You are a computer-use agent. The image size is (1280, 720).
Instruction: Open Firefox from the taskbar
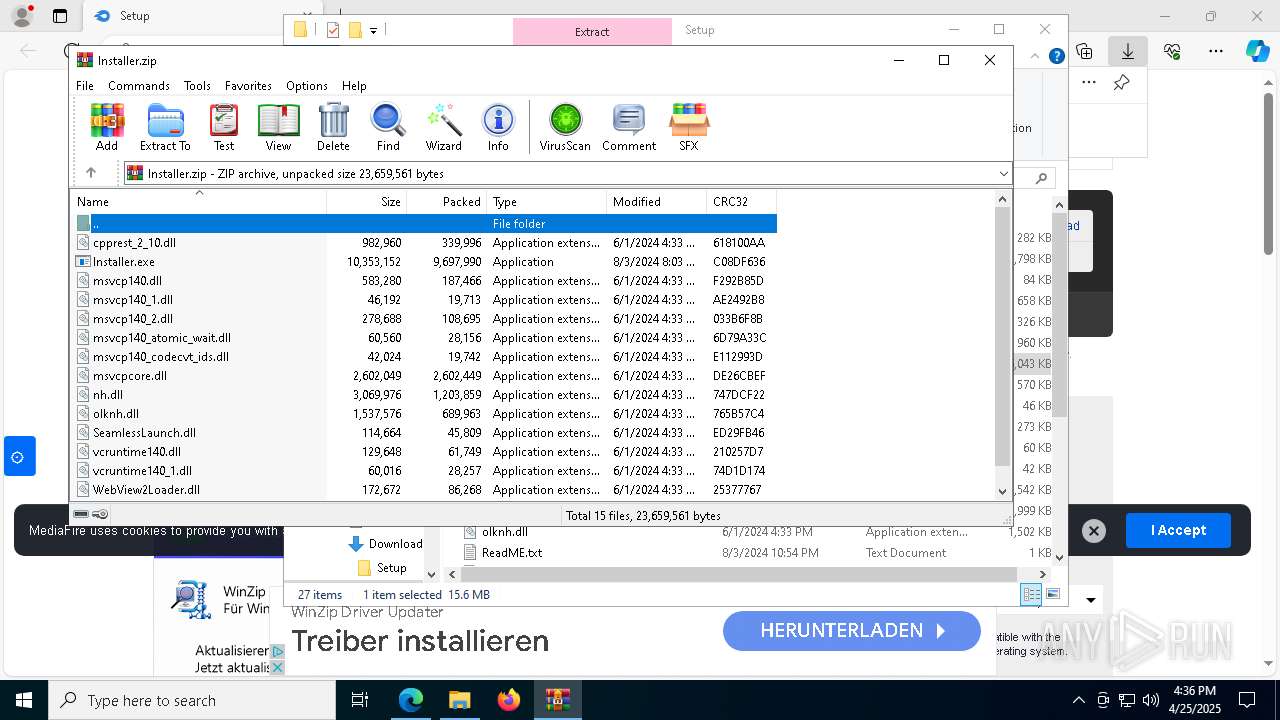click(509, 700)
